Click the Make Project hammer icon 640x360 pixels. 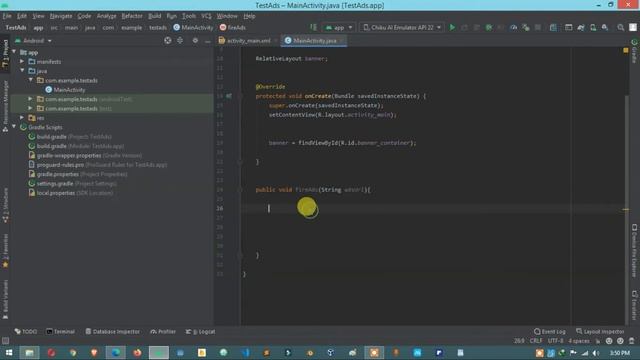point(313,27)
